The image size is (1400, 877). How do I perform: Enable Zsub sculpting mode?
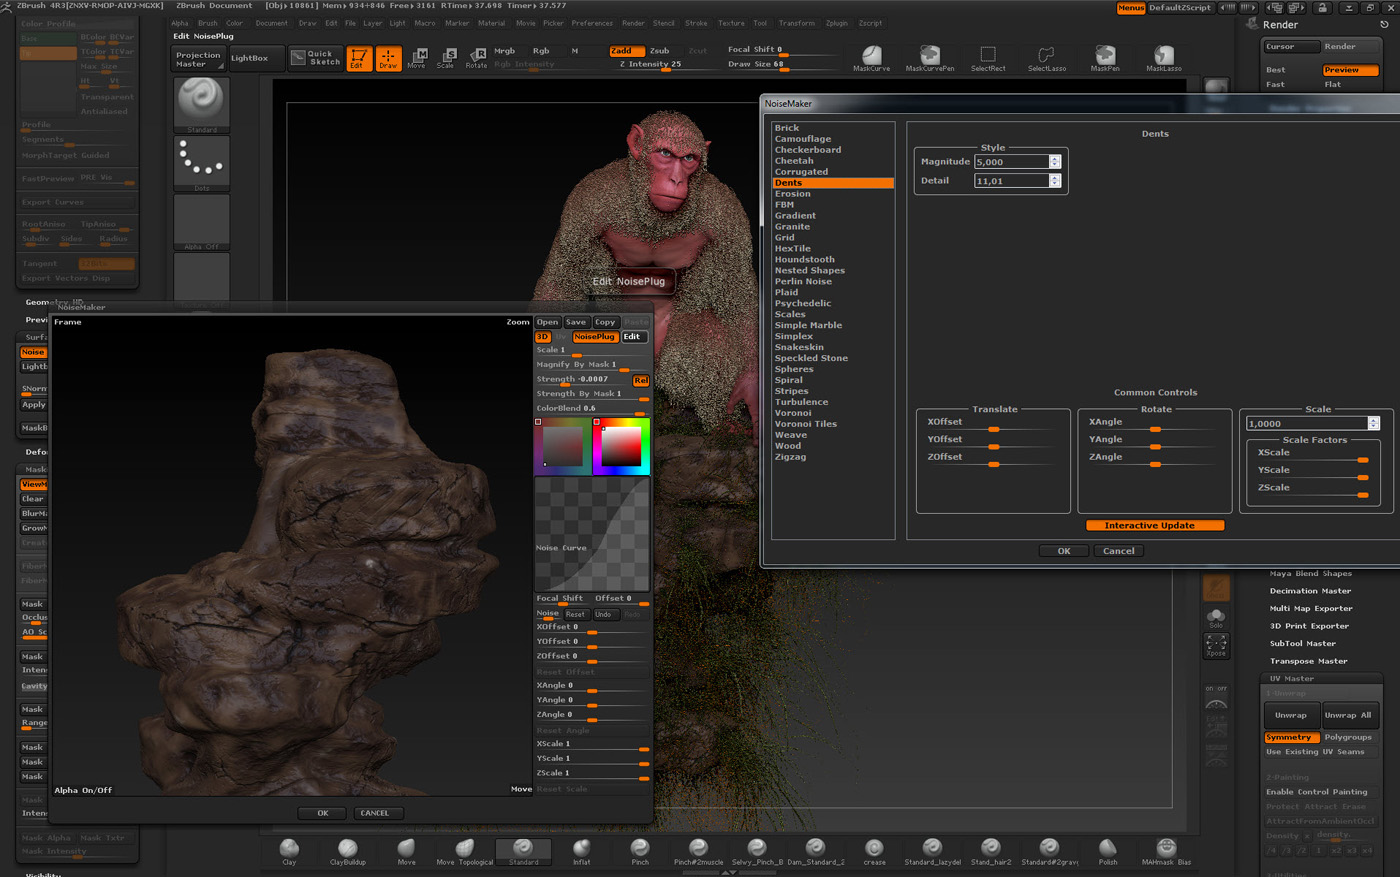[660, 50]
